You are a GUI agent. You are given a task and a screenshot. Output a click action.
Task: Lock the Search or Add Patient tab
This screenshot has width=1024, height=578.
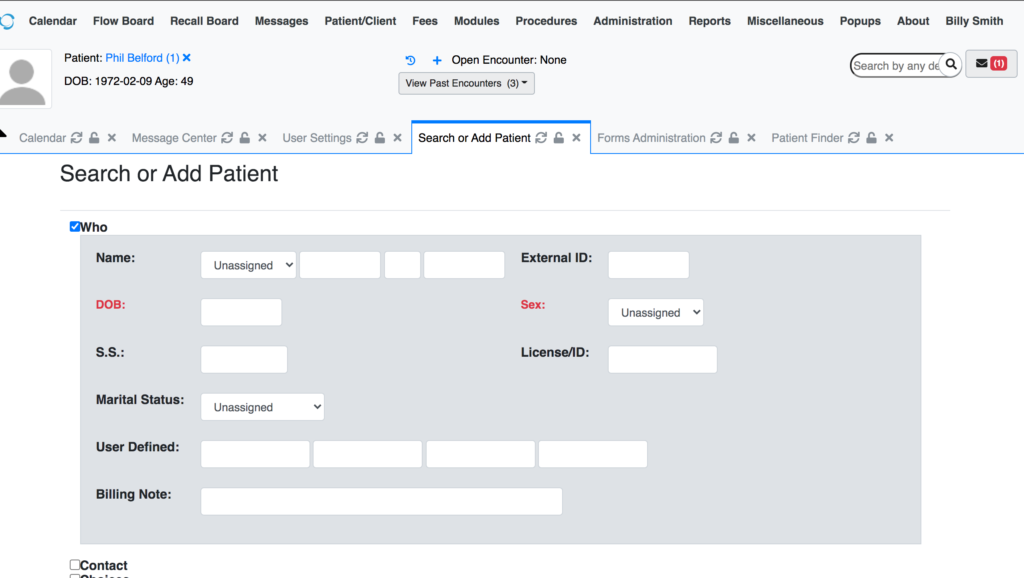559,138
